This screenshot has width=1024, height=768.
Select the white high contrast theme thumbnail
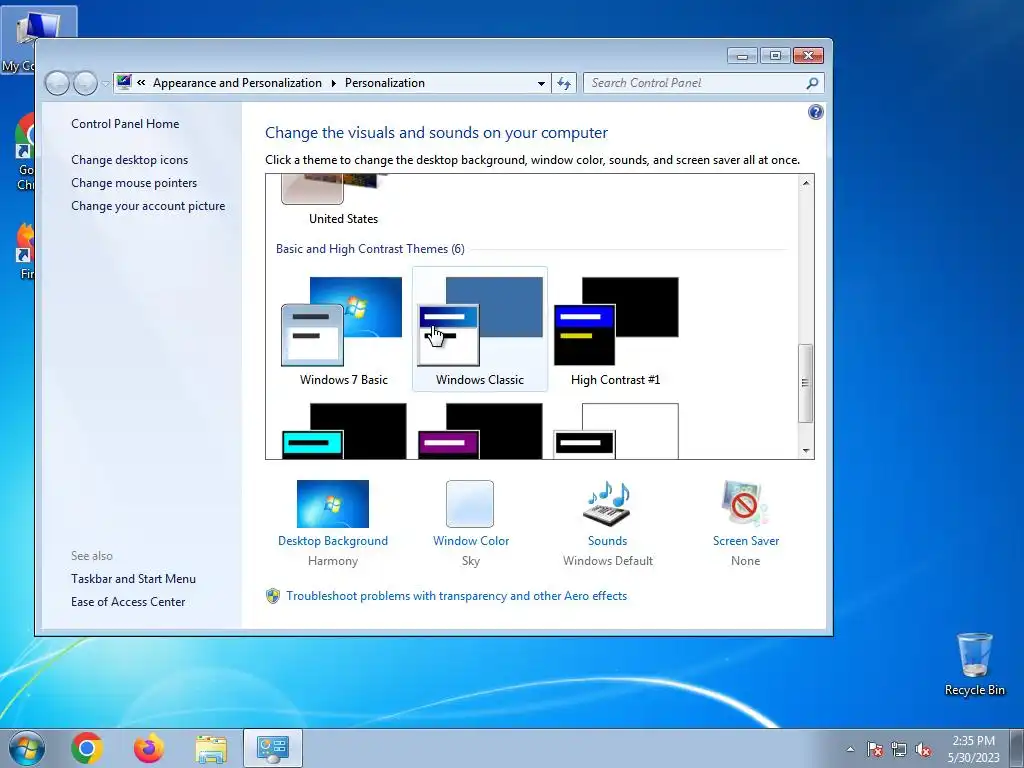(x=616, y=431)
